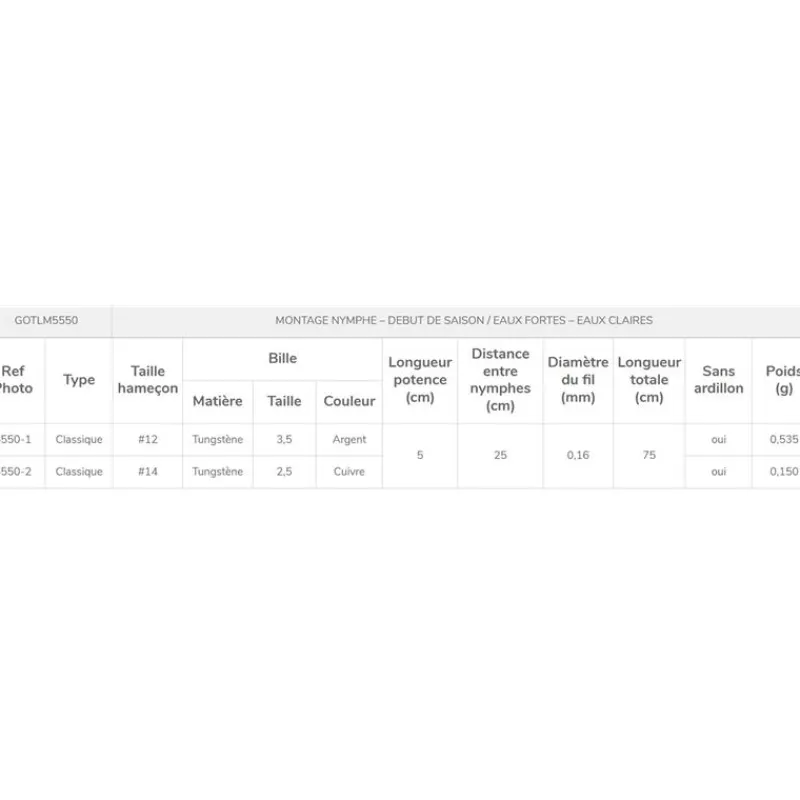Click the 75 total length cell
800x800 pixels.
click(649, 455)
